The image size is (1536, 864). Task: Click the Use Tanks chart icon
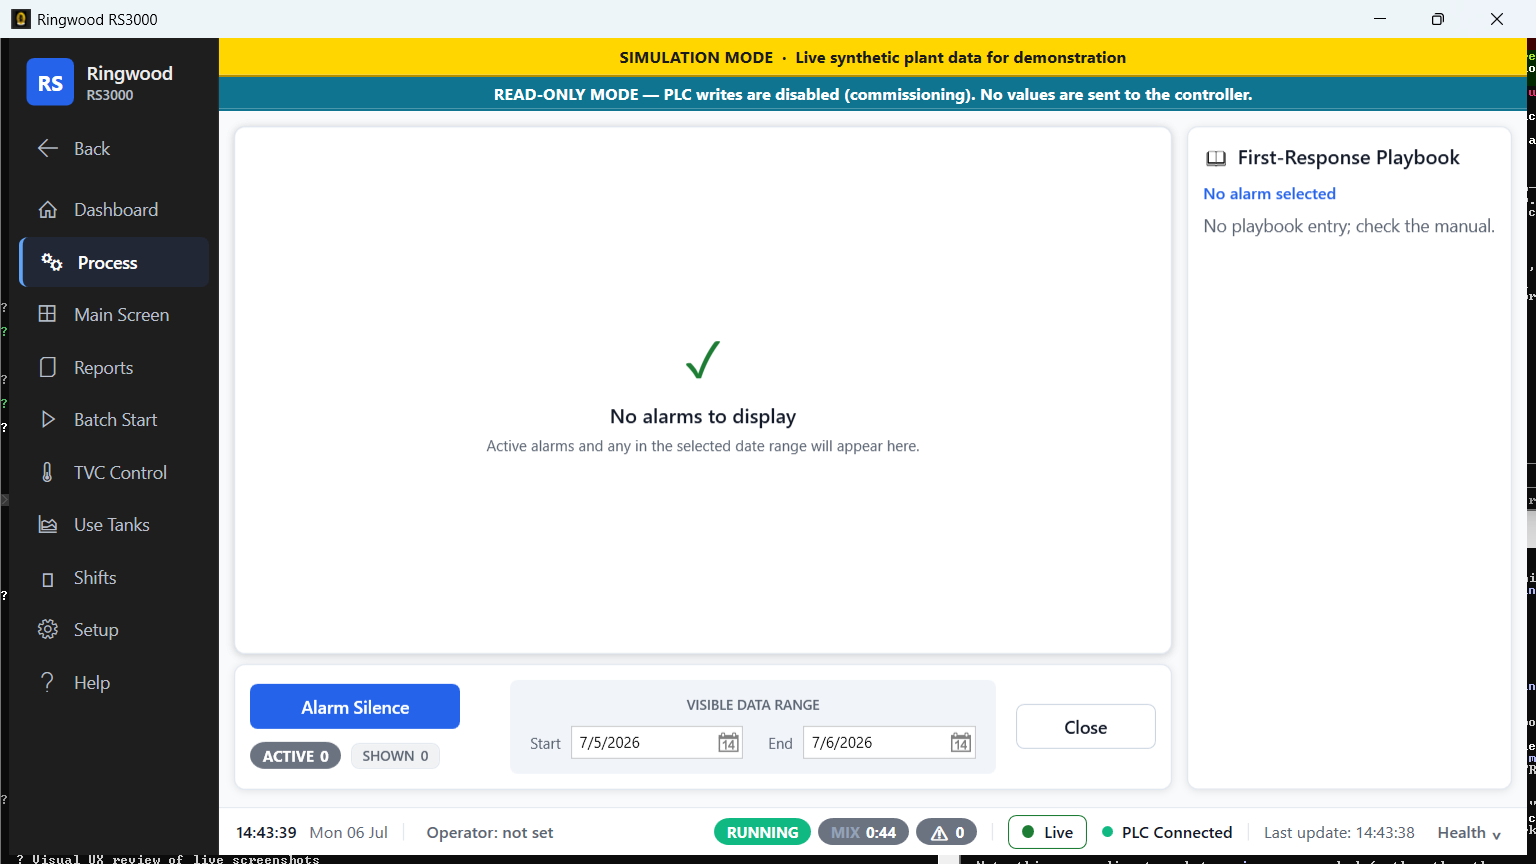47,525
